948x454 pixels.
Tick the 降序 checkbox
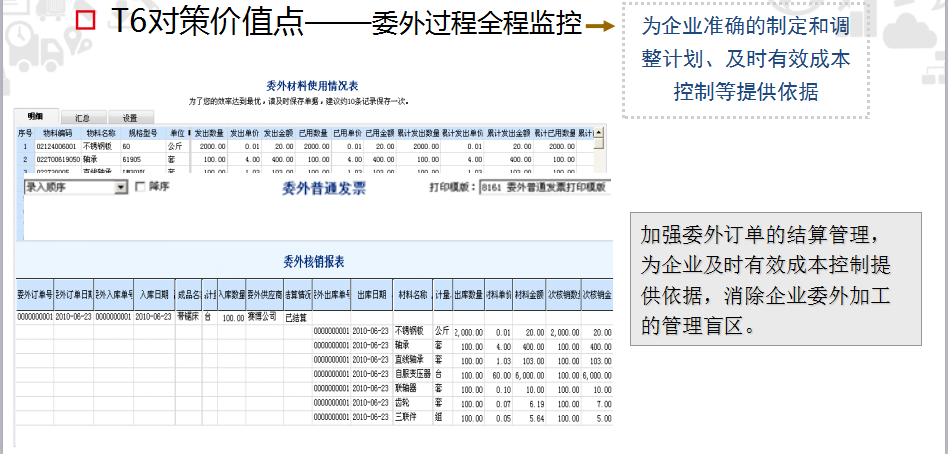(140, 187)
